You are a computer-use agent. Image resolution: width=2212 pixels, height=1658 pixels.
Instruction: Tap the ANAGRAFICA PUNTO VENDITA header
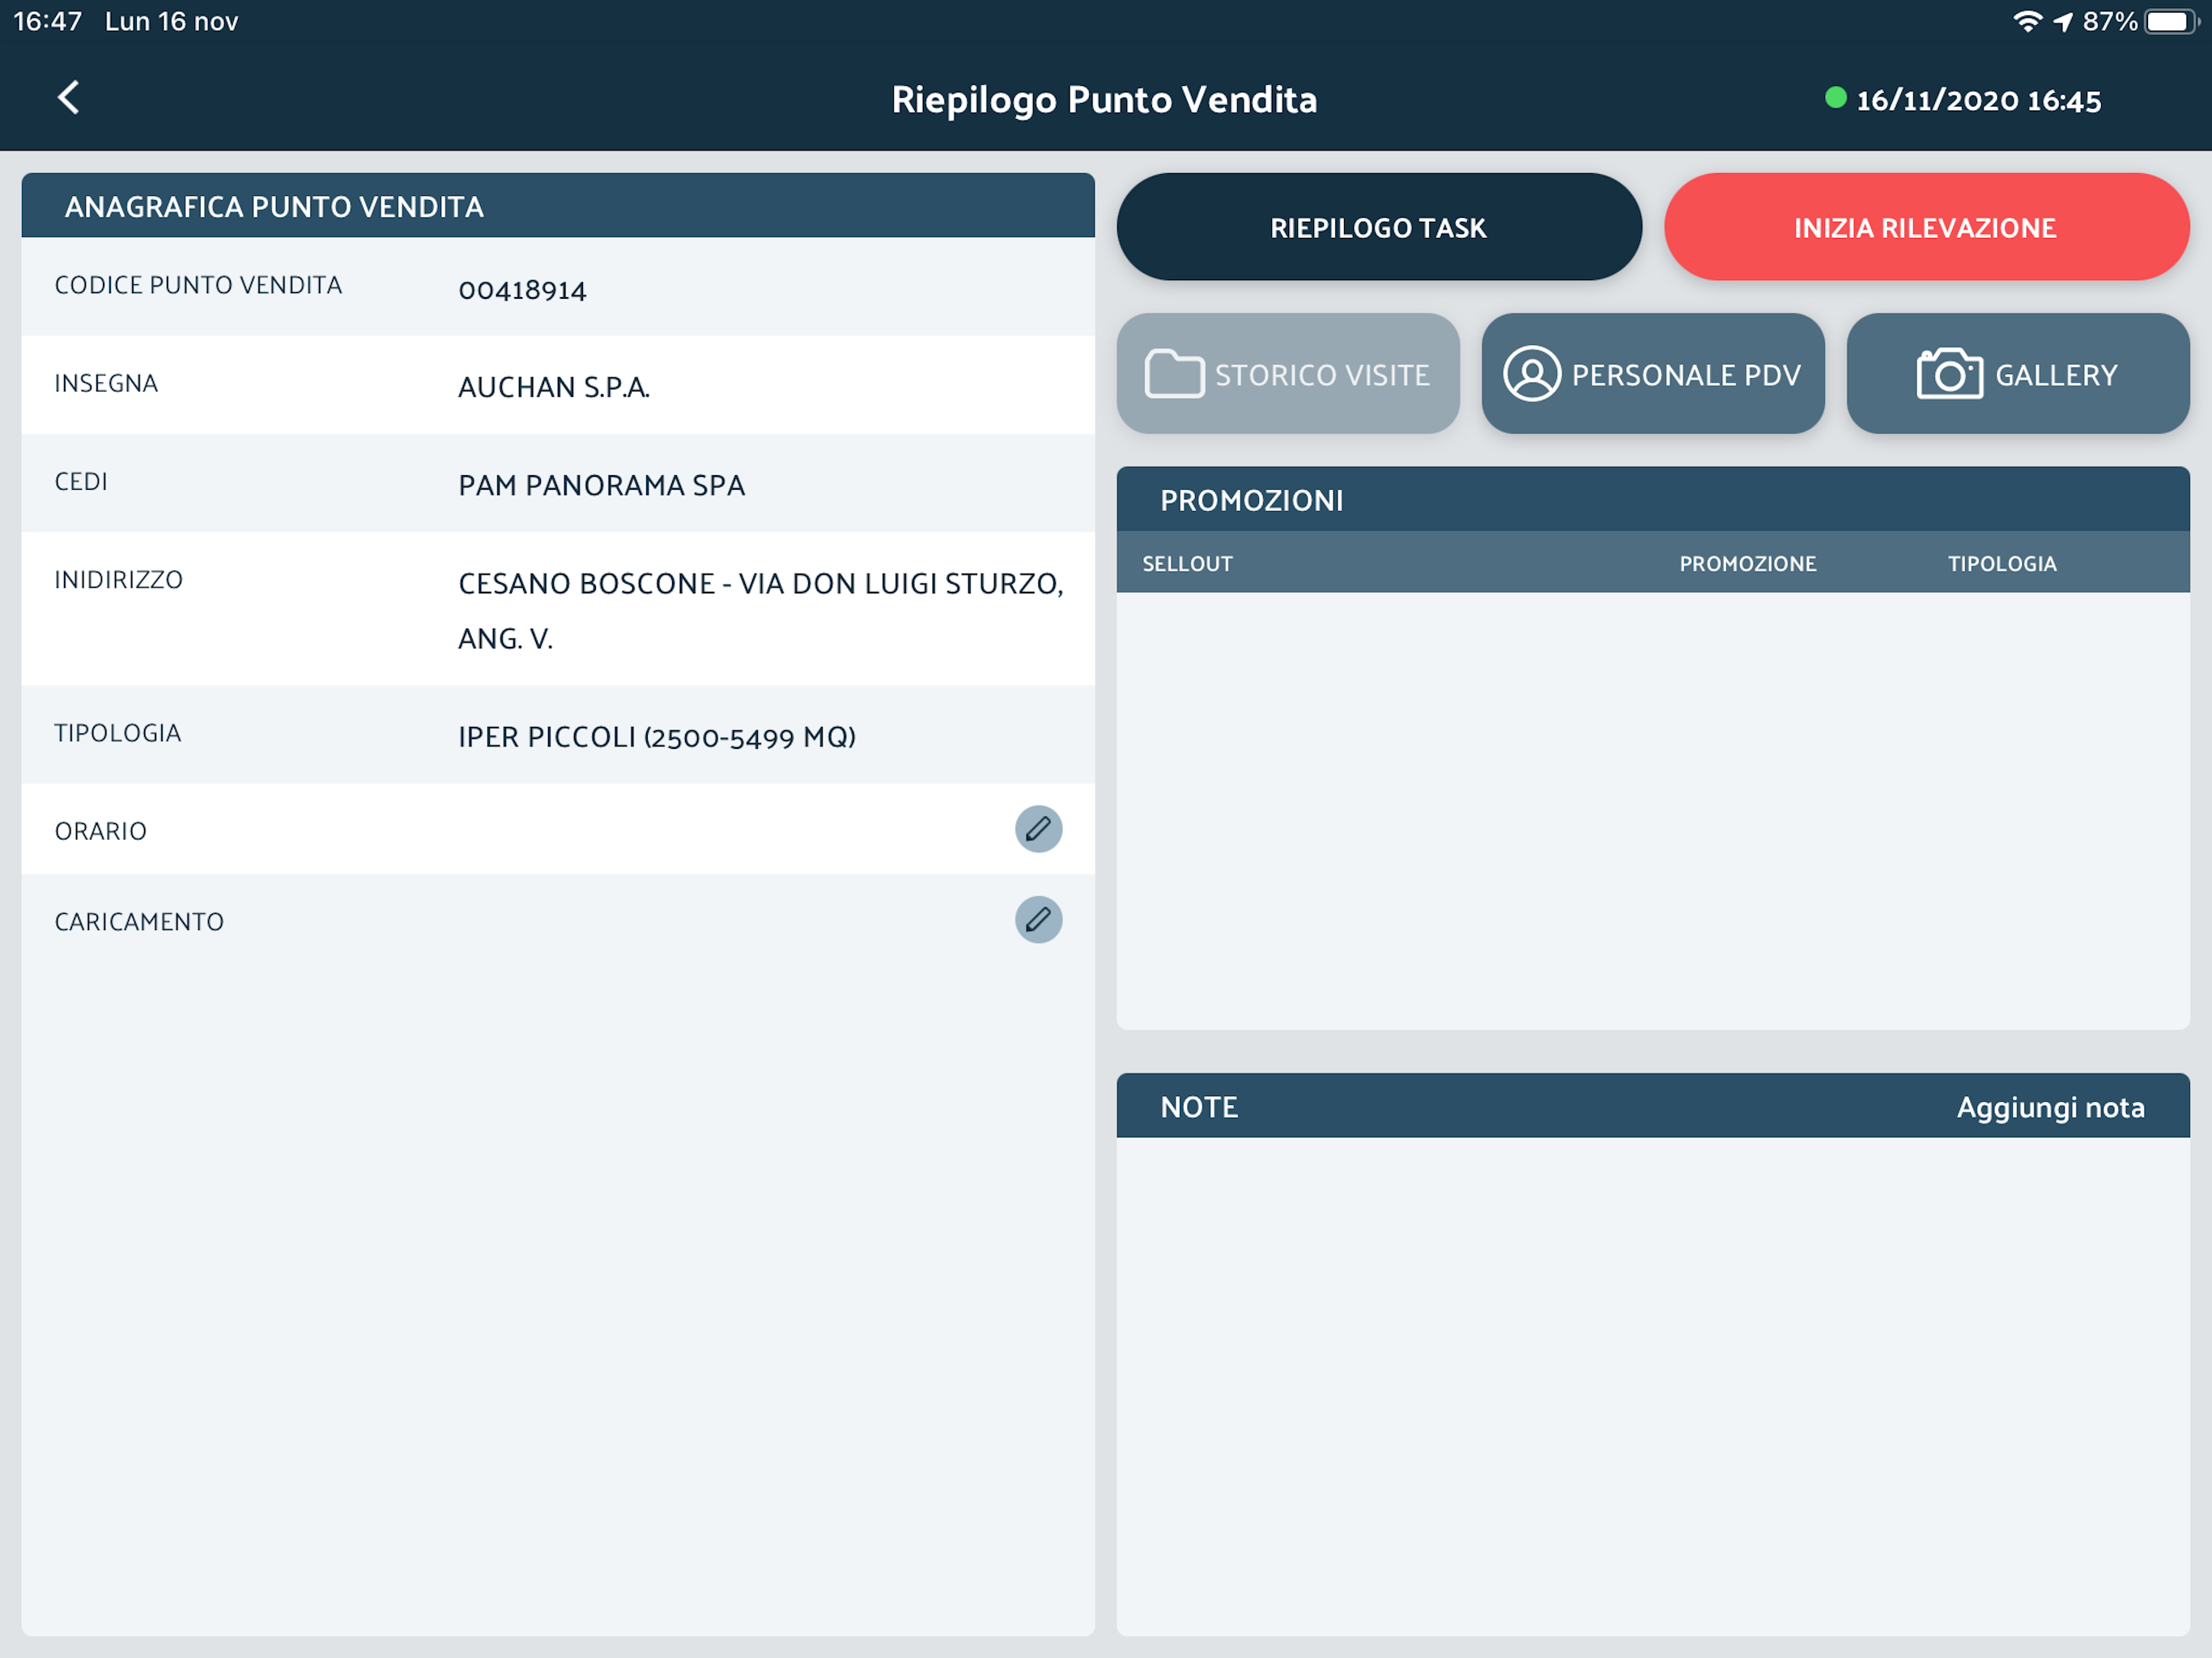[558, 206]
